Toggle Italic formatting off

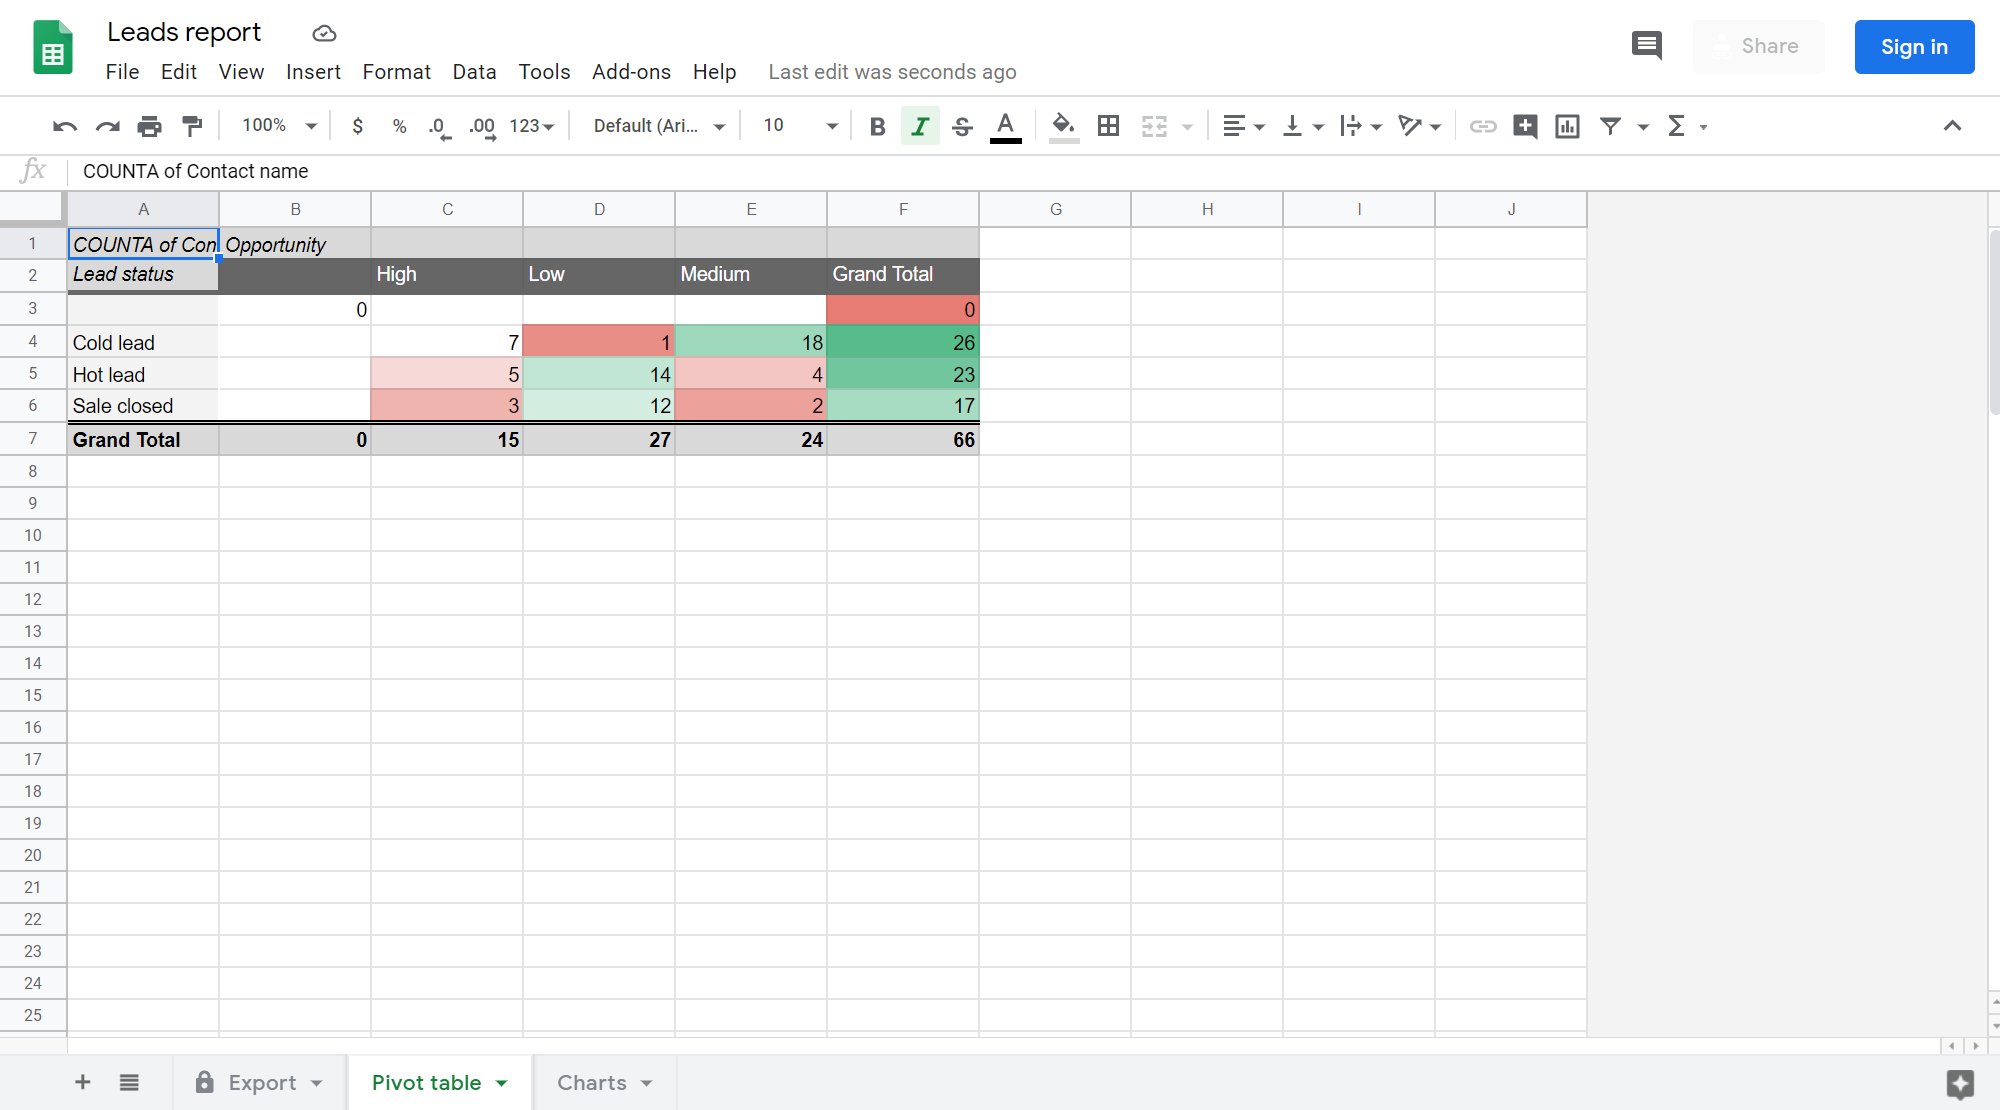pyautogui.click(x=920, y=126)
